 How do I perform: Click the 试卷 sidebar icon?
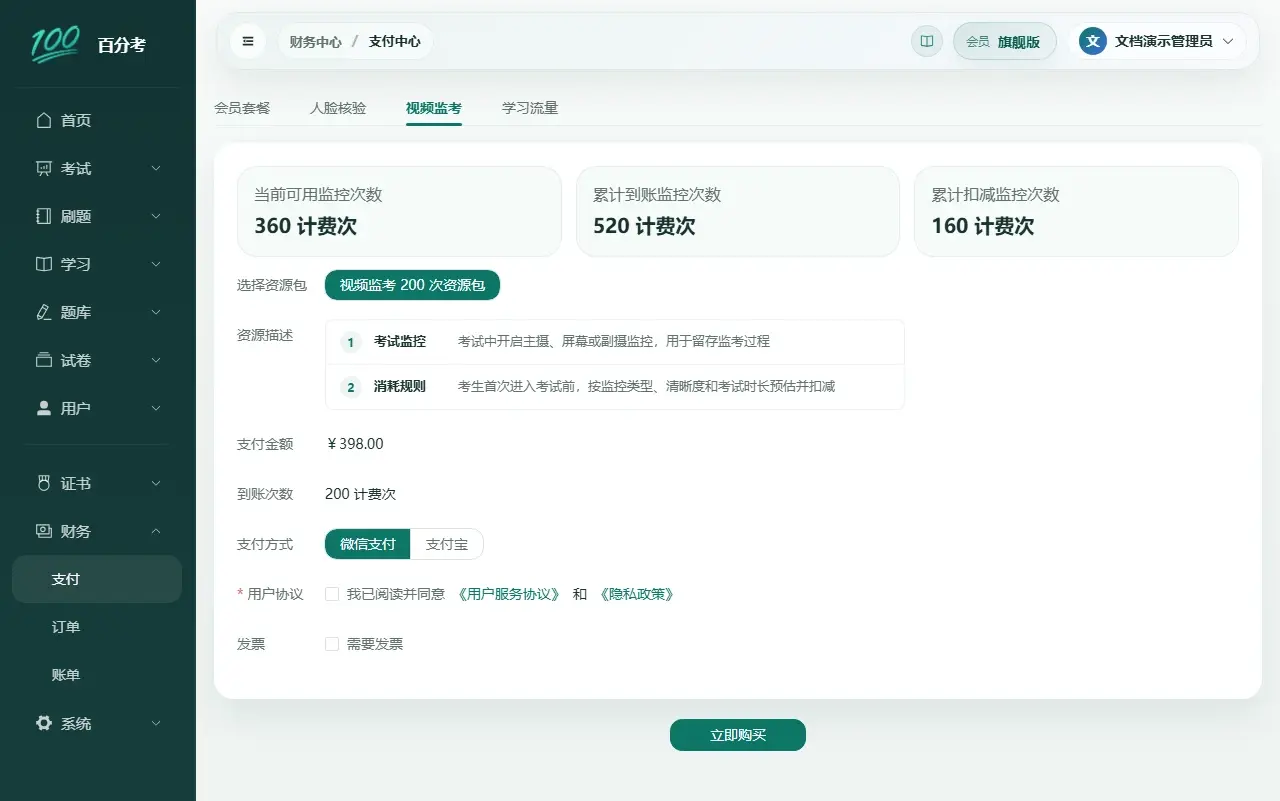point(43,360)
